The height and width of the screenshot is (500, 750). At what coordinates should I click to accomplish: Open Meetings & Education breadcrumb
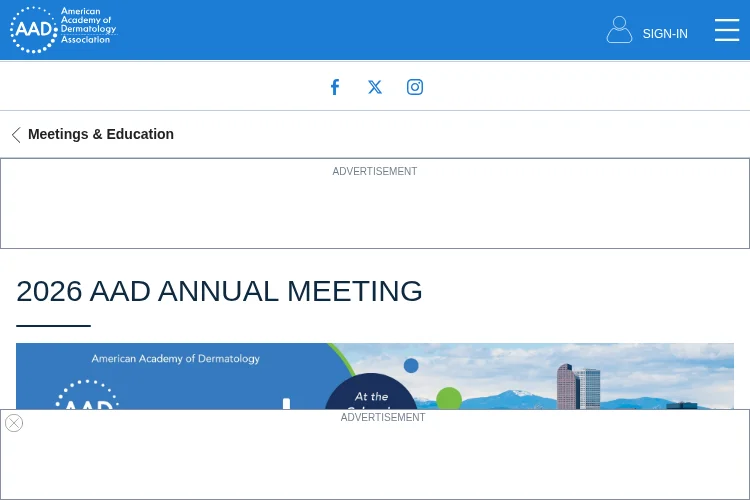tap(101, 134)
